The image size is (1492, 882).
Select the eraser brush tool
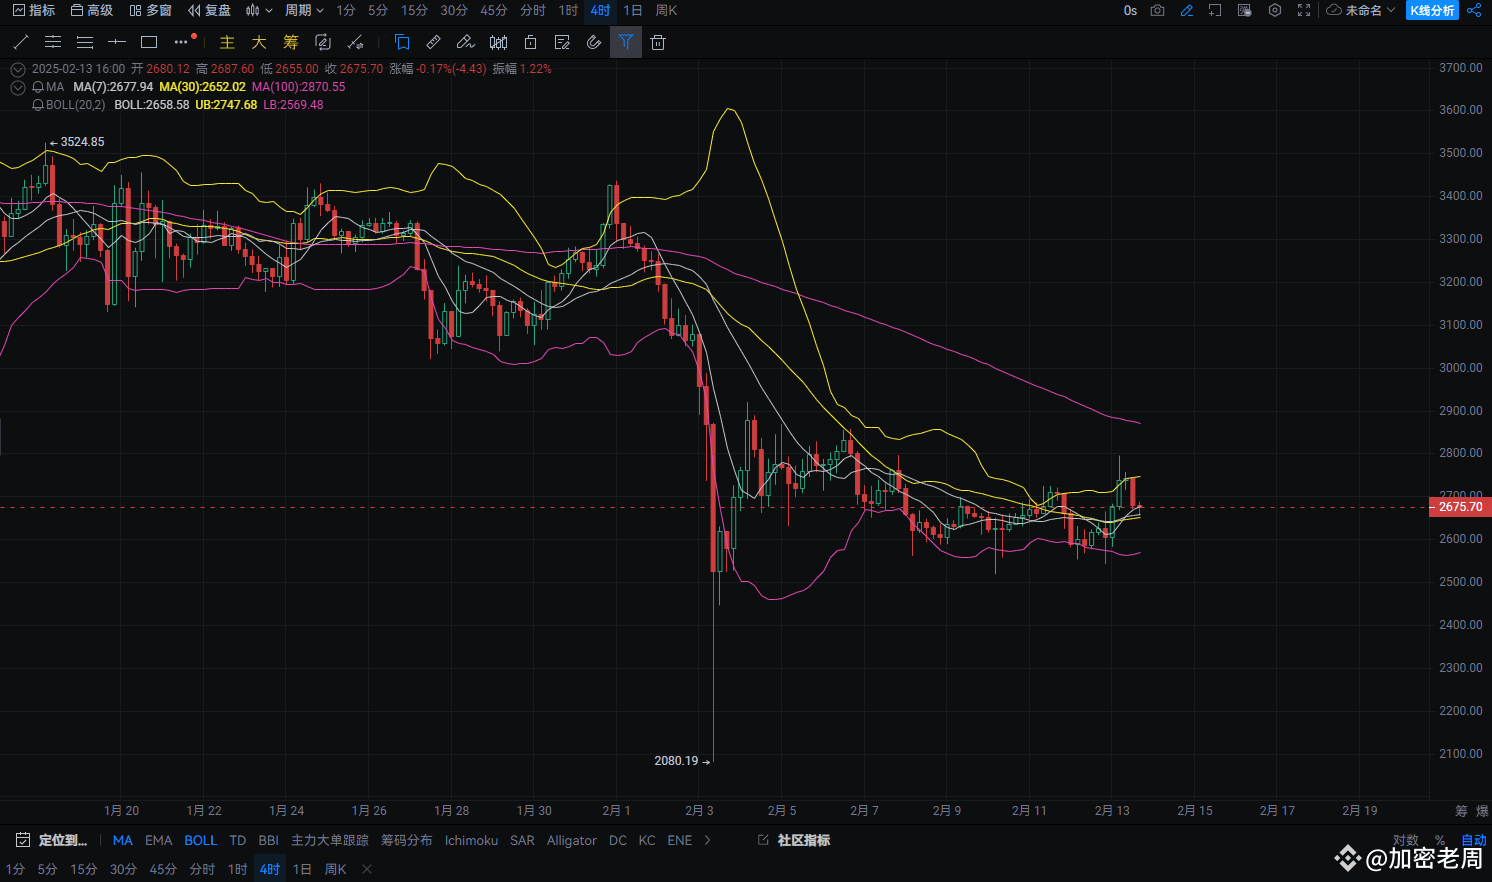tap(465, 42)
